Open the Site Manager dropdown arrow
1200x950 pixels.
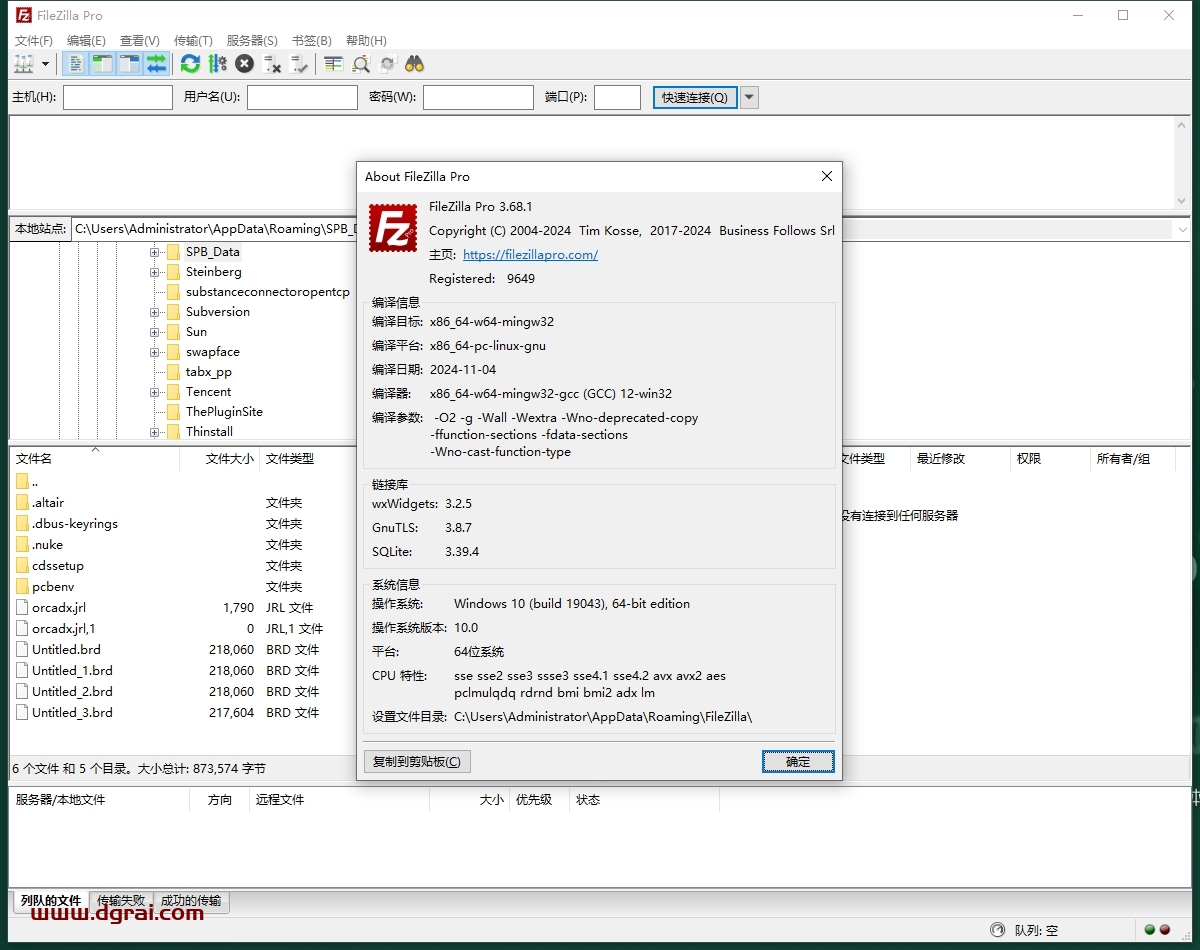pos(46,64)
